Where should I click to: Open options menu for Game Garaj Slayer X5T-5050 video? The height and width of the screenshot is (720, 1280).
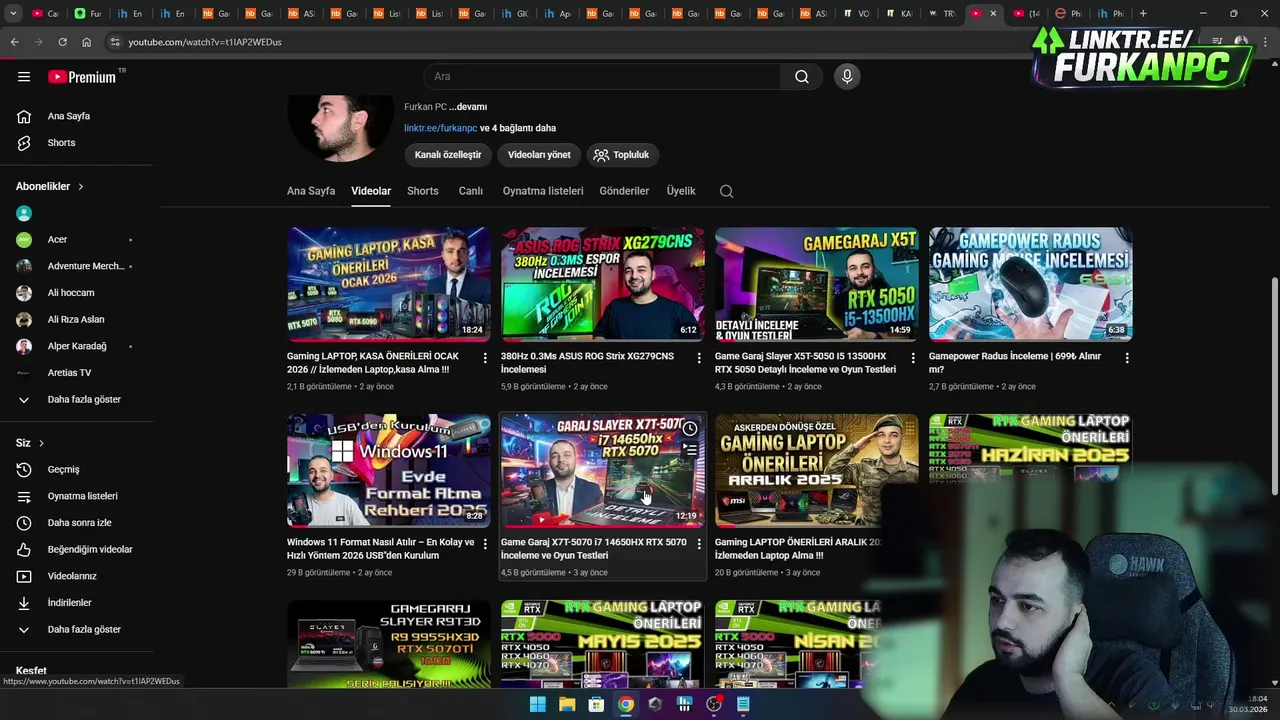point(913,358)
